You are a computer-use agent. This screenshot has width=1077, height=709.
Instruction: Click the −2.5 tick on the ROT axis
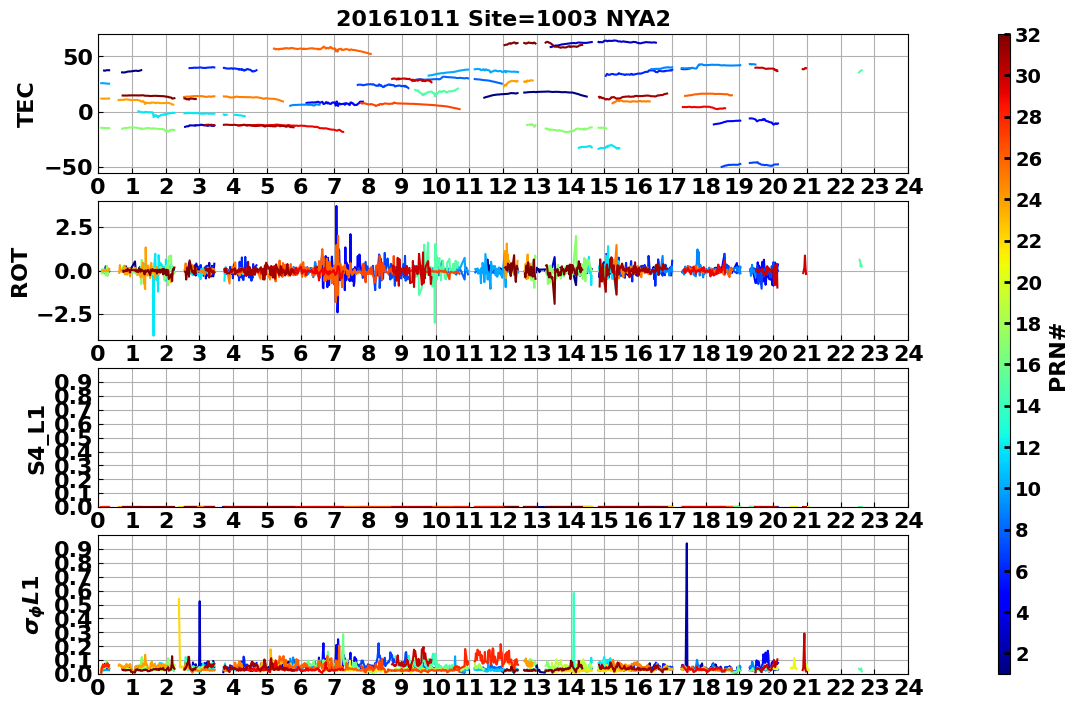(x=67, y=315)
